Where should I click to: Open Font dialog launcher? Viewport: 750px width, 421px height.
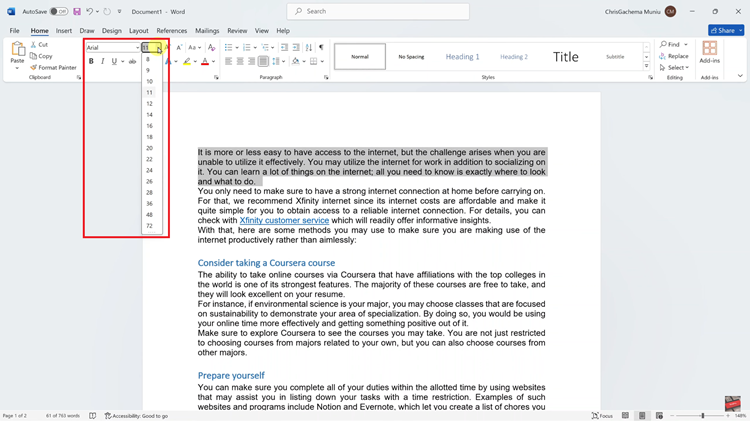point(216,77)
